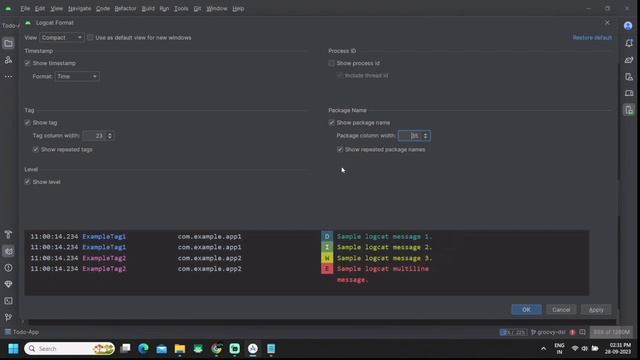Viewport: 640px width, 360px height.
Task: Open the Terminal tool window icon
Action: pos(8,301)
